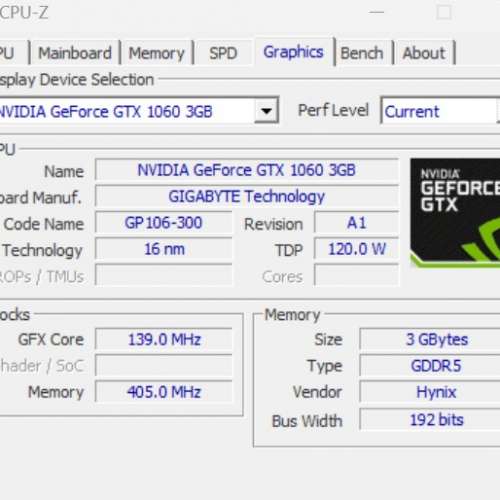Select the A1 revision value
Screen dimensions: 500x500
[x=356, y=223]
